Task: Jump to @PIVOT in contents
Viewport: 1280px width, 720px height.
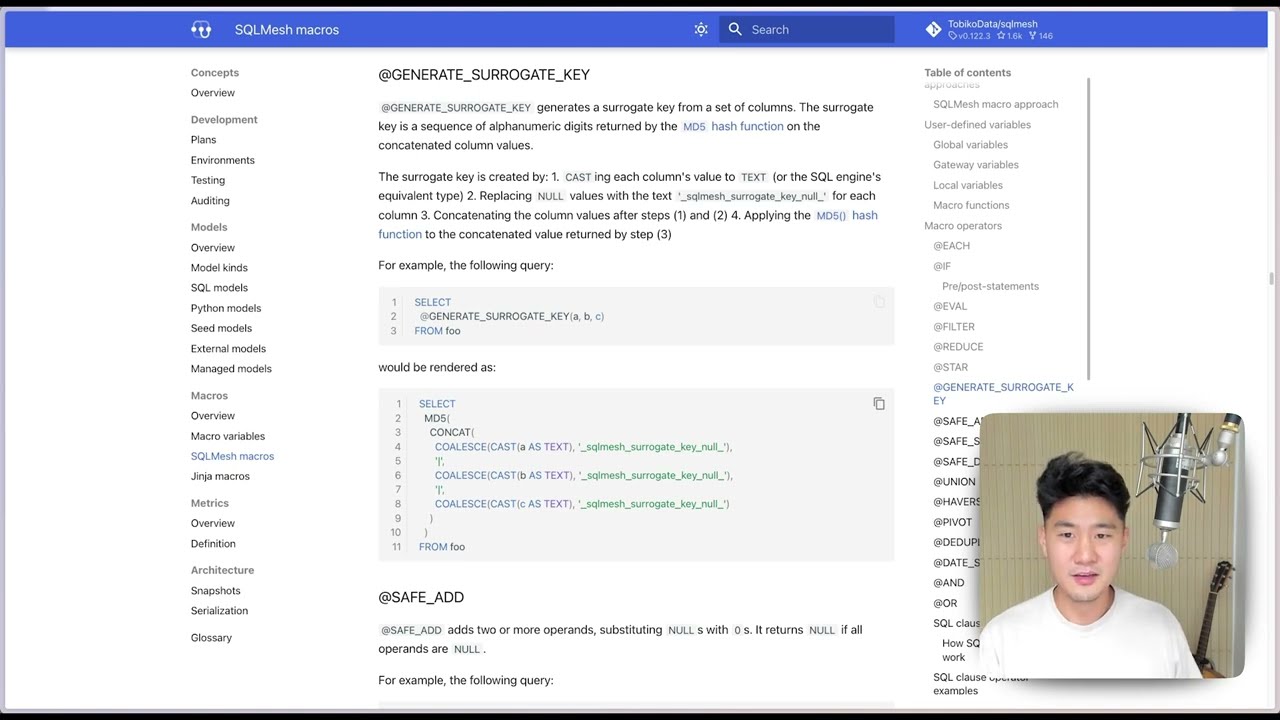Action: tap(952, 522)
